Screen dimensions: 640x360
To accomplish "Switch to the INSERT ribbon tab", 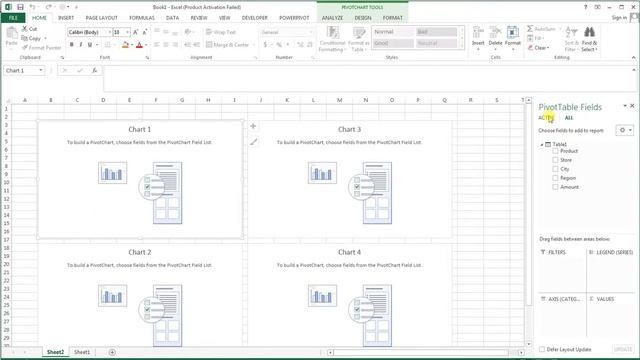I will point(66,18).
